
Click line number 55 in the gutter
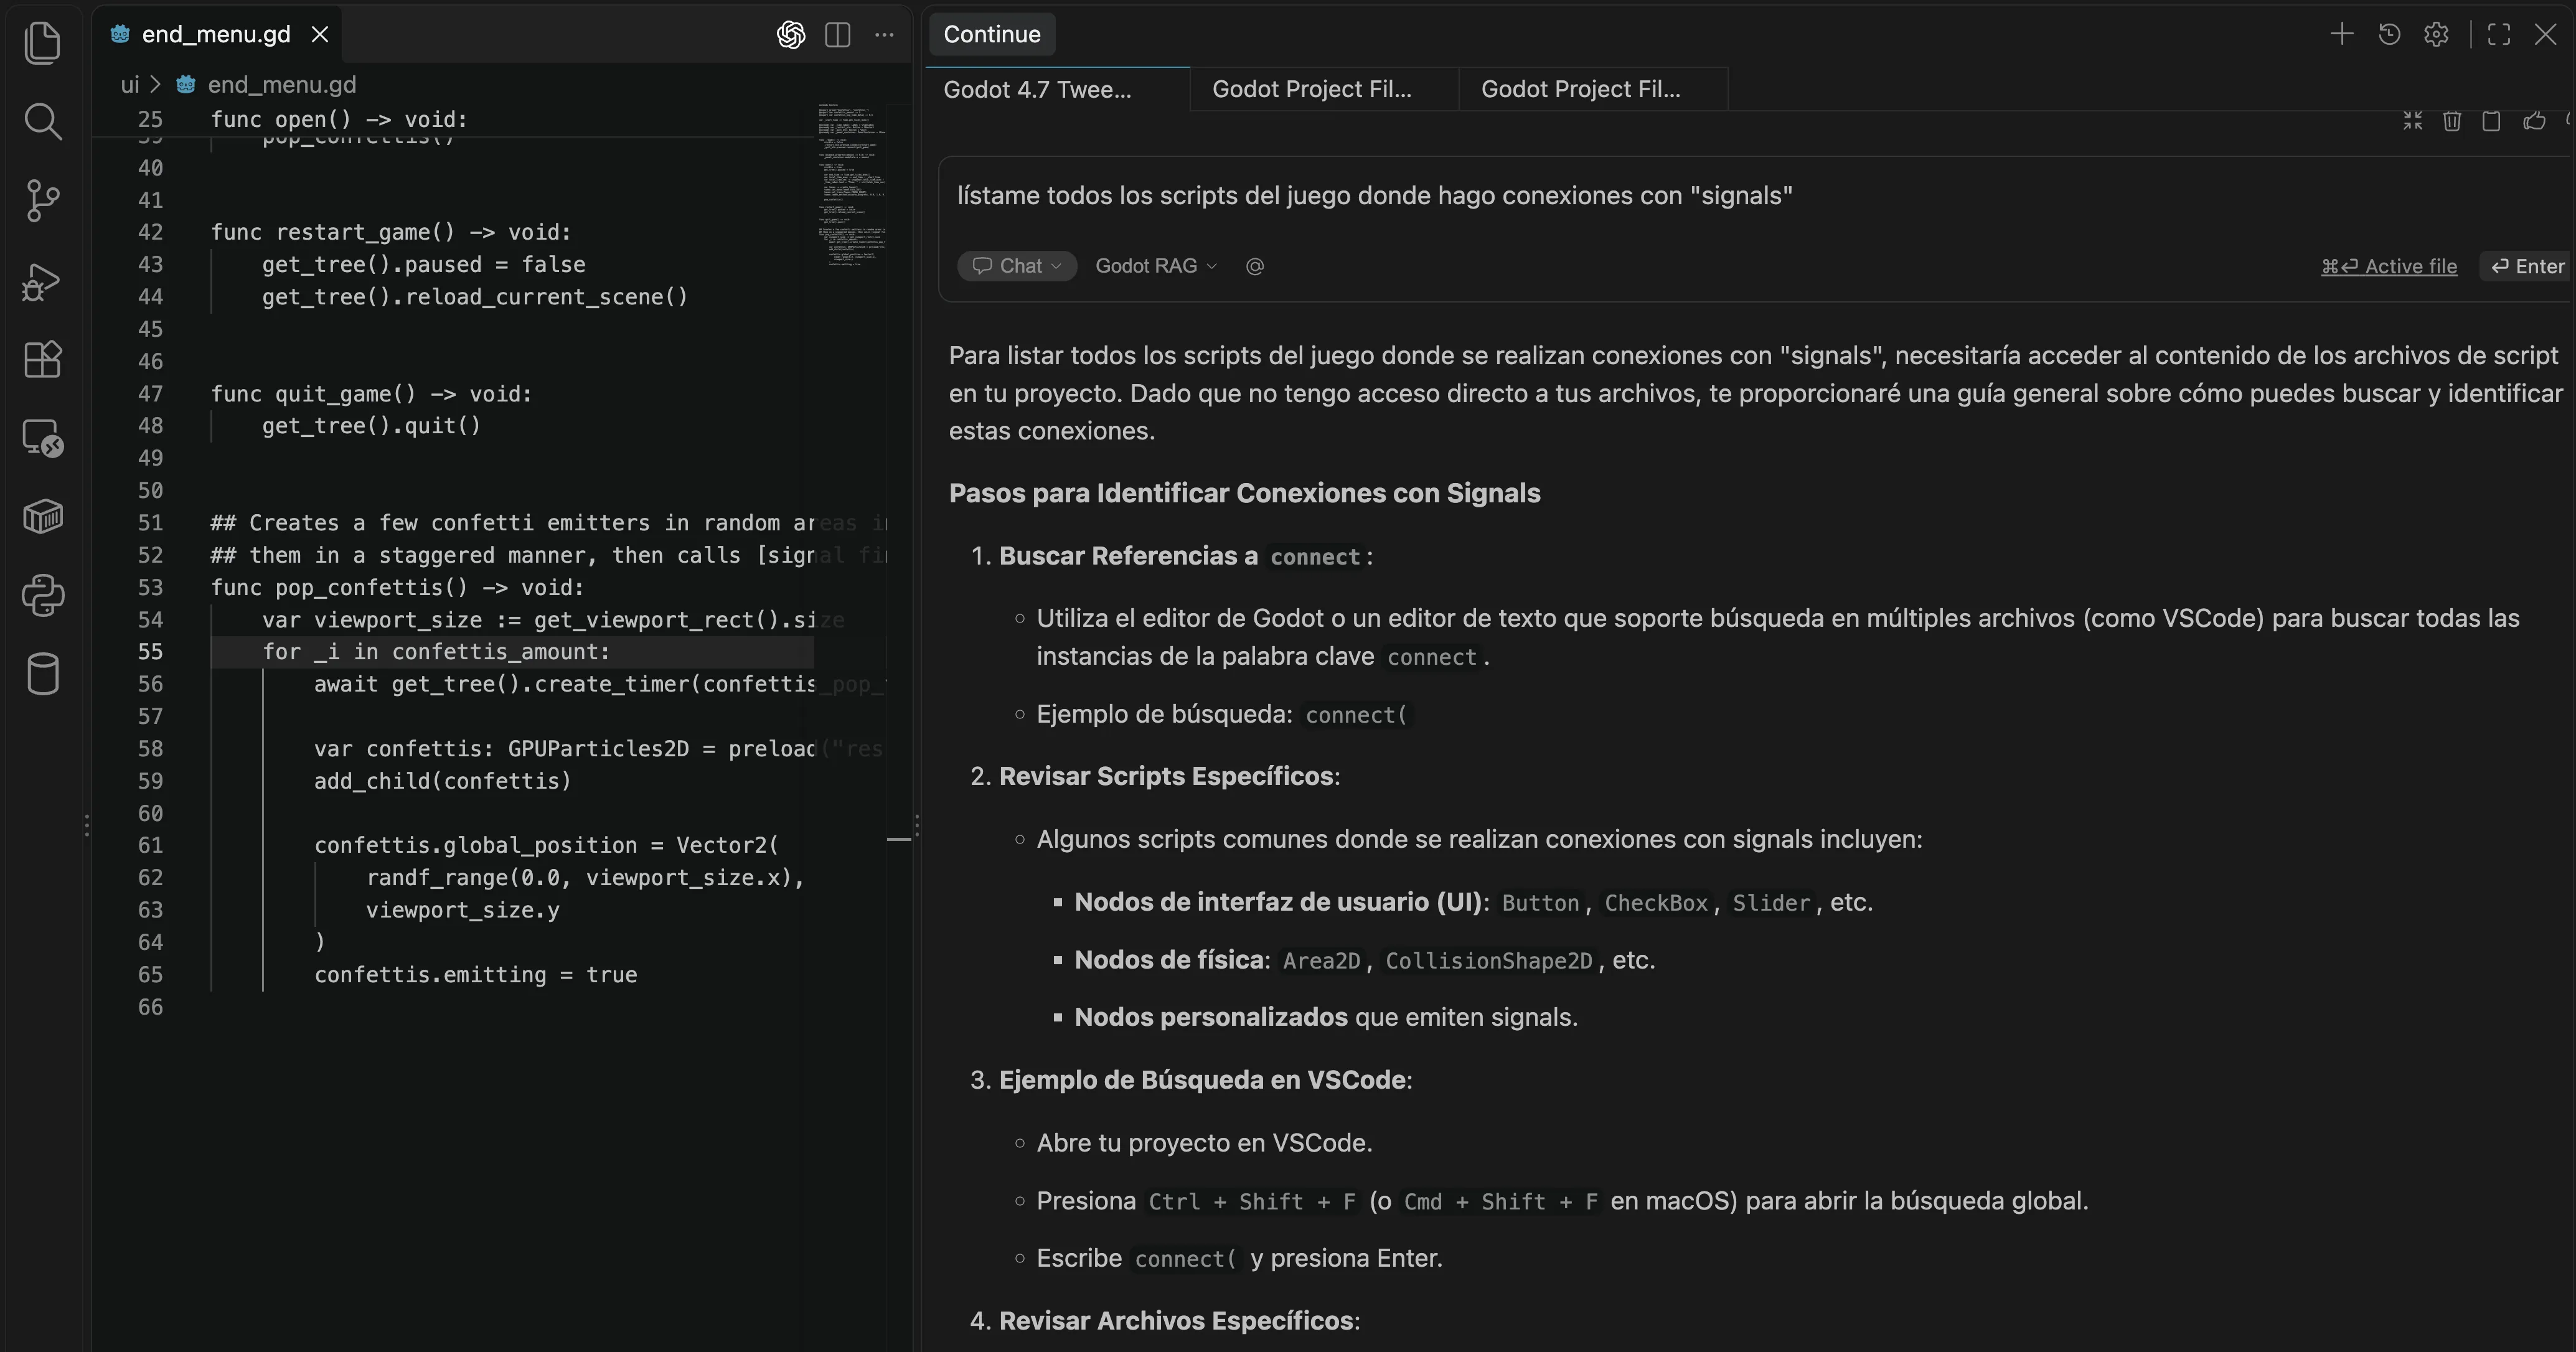coord(150,652)
